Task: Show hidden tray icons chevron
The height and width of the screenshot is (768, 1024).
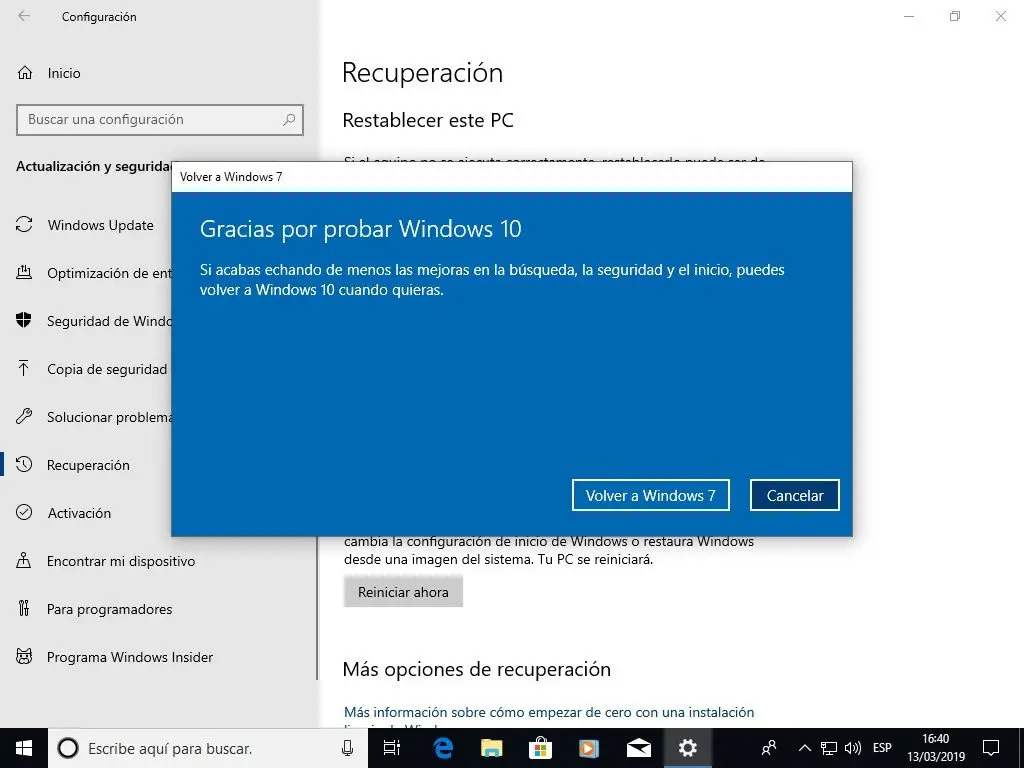Action: (805, 748)
